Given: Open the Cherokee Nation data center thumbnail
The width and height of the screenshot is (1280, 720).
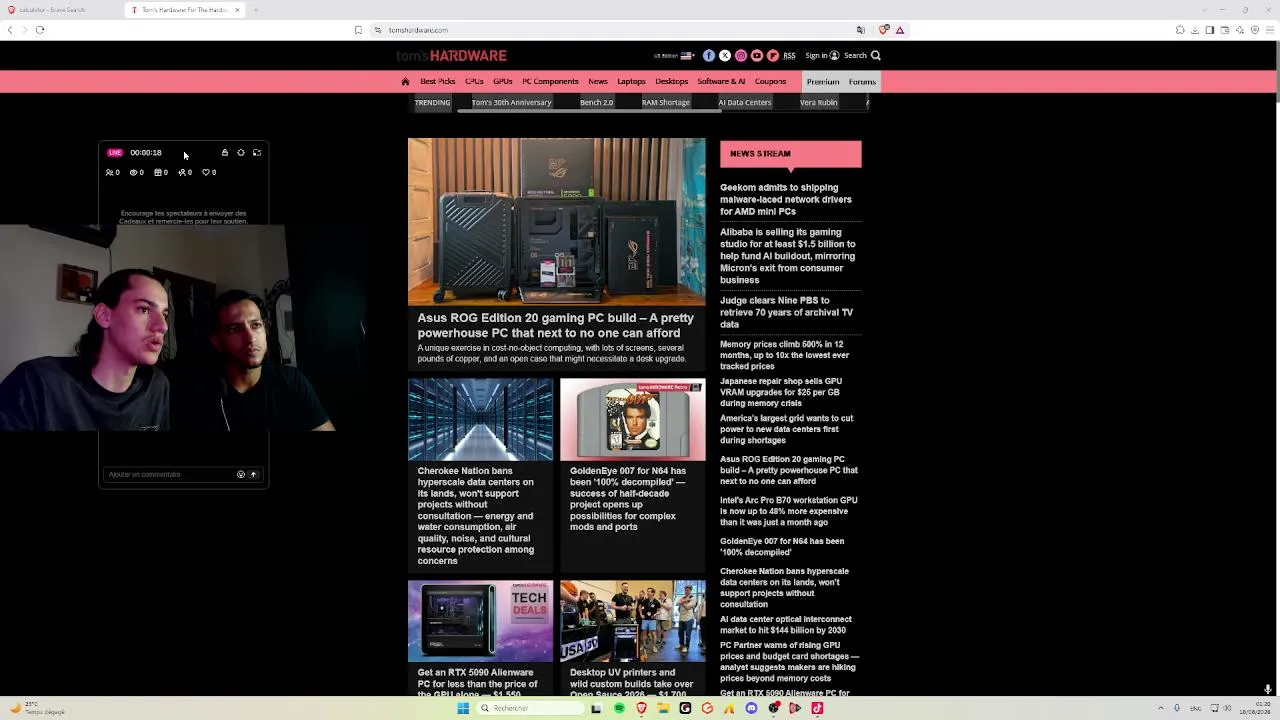Looking at the screenshot, I should coord(480,419).
